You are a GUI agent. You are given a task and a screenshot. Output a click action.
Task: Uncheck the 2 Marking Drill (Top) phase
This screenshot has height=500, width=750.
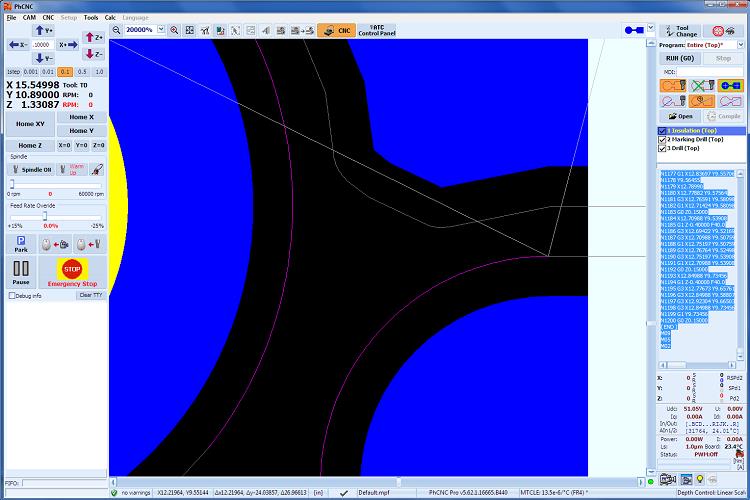(x=662, y=139)
